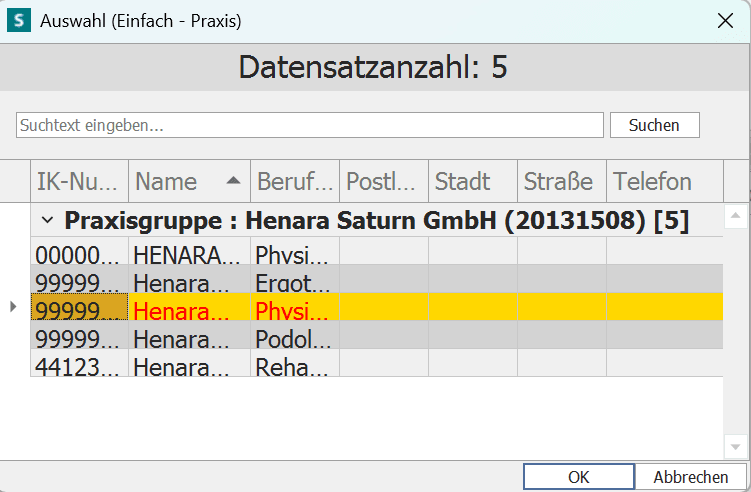The height and width of the screenshot is (492, 751).
Task: Click the app logo icon in title bar
Action: (x=19, y=21)
